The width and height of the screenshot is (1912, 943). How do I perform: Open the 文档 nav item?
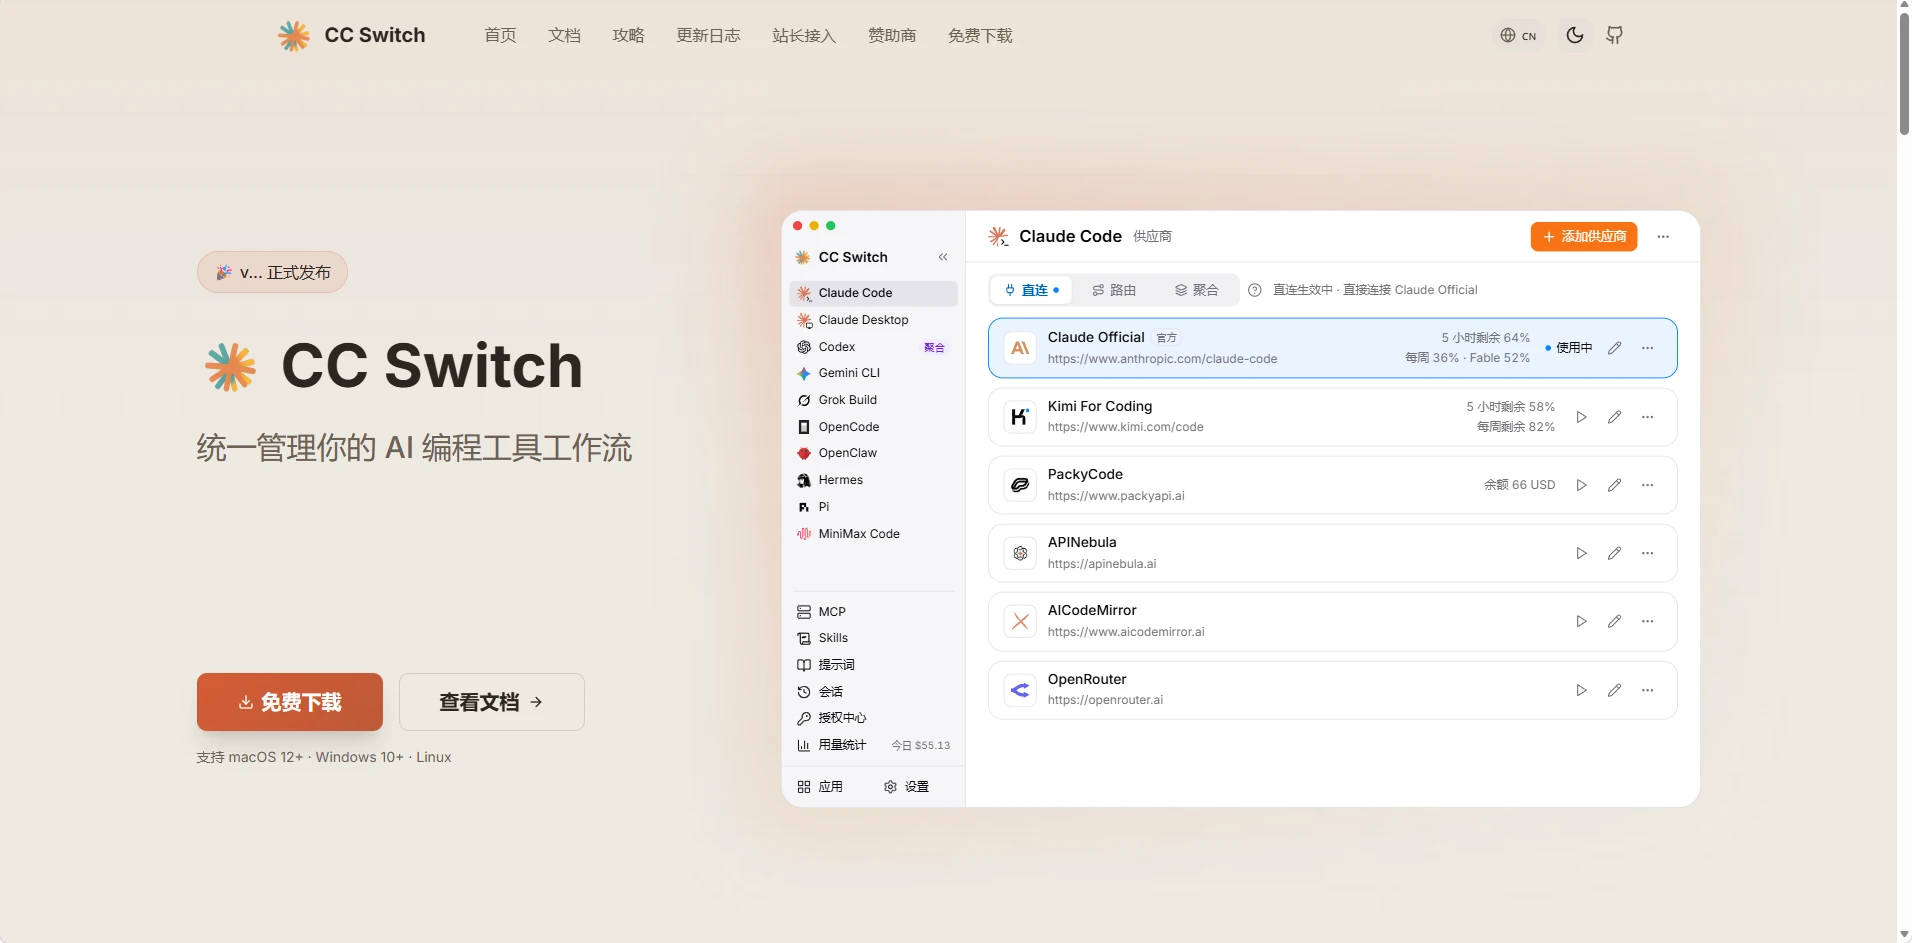[564, 35]
